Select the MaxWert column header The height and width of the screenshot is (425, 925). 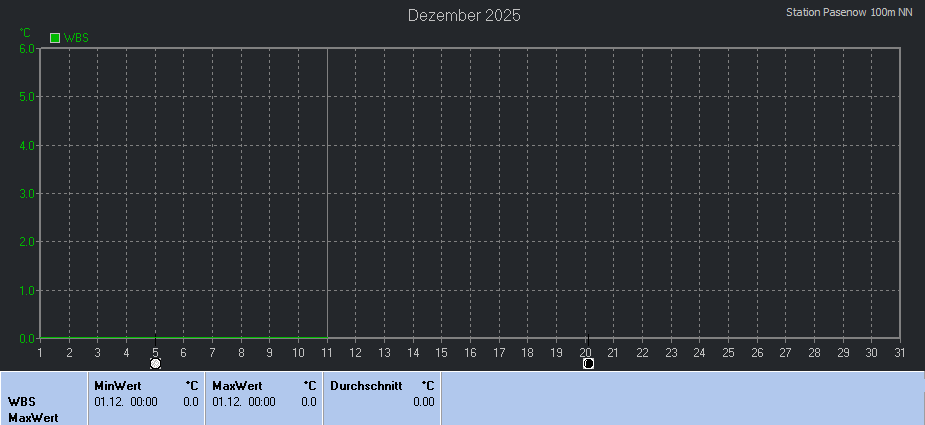[237, 385]
